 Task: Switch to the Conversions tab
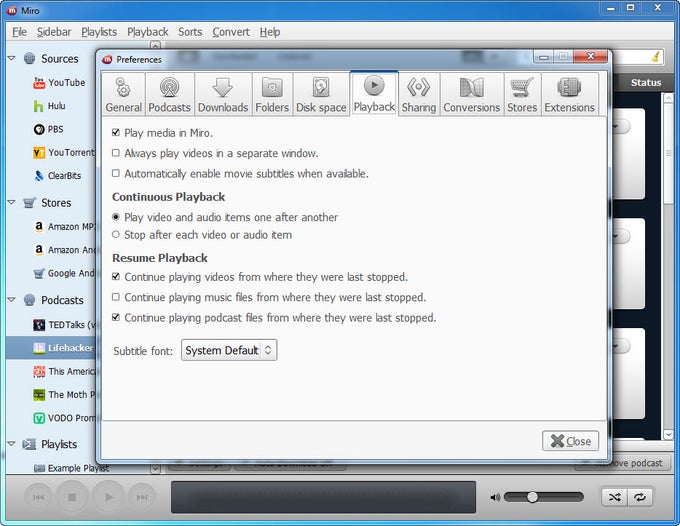click(x=471, y=94)
